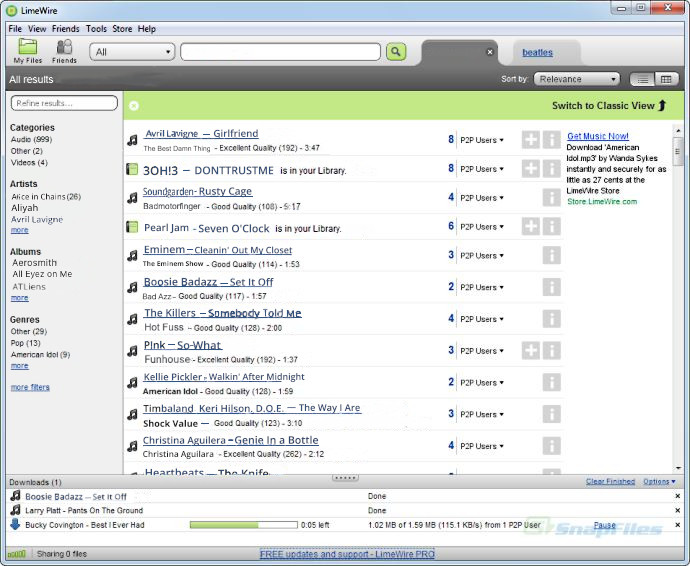Click the info icon for Pink So What
This screenshot has height=566, width=690.
(x=551, y=350)
